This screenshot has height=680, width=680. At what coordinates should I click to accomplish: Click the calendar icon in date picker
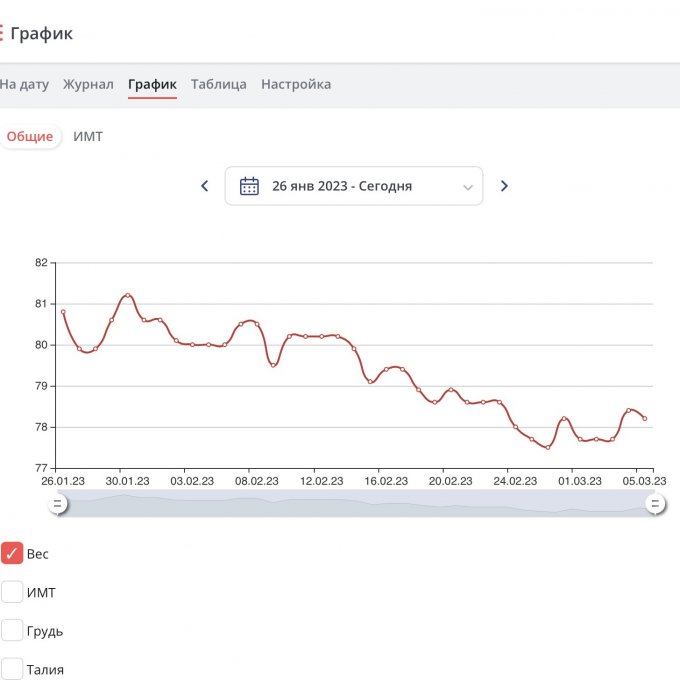point(249,186)
